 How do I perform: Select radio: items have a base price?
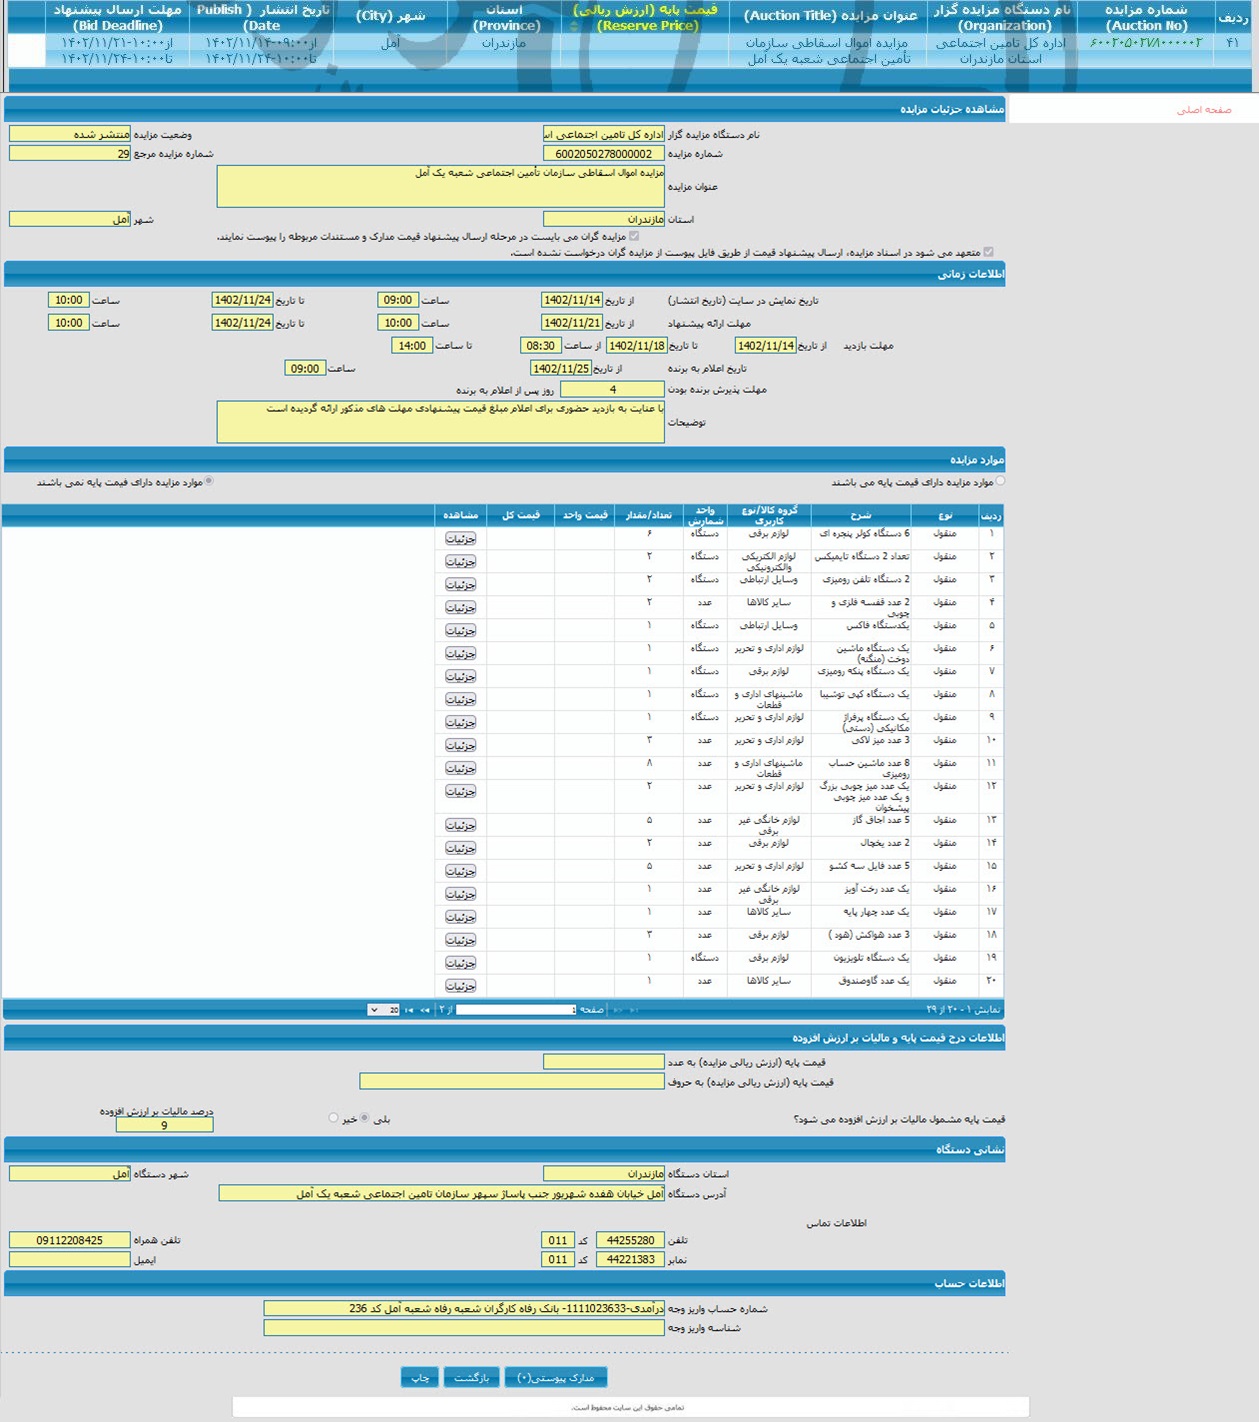1000,482
